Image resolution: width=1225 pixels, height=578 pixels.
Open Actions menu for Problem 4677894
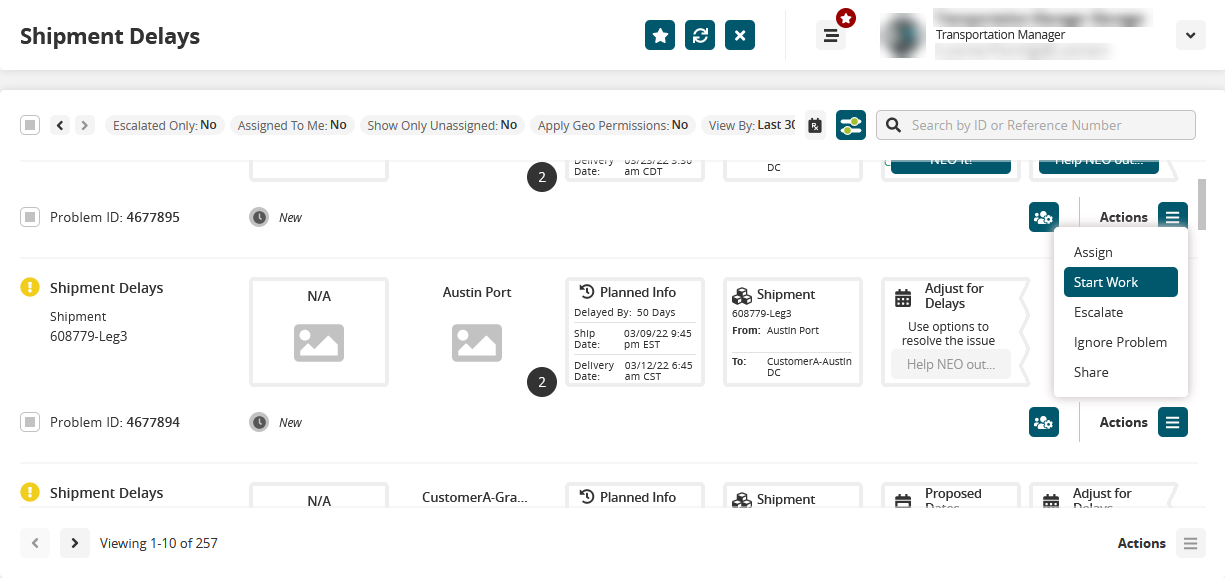click(x=1173, y=422)
